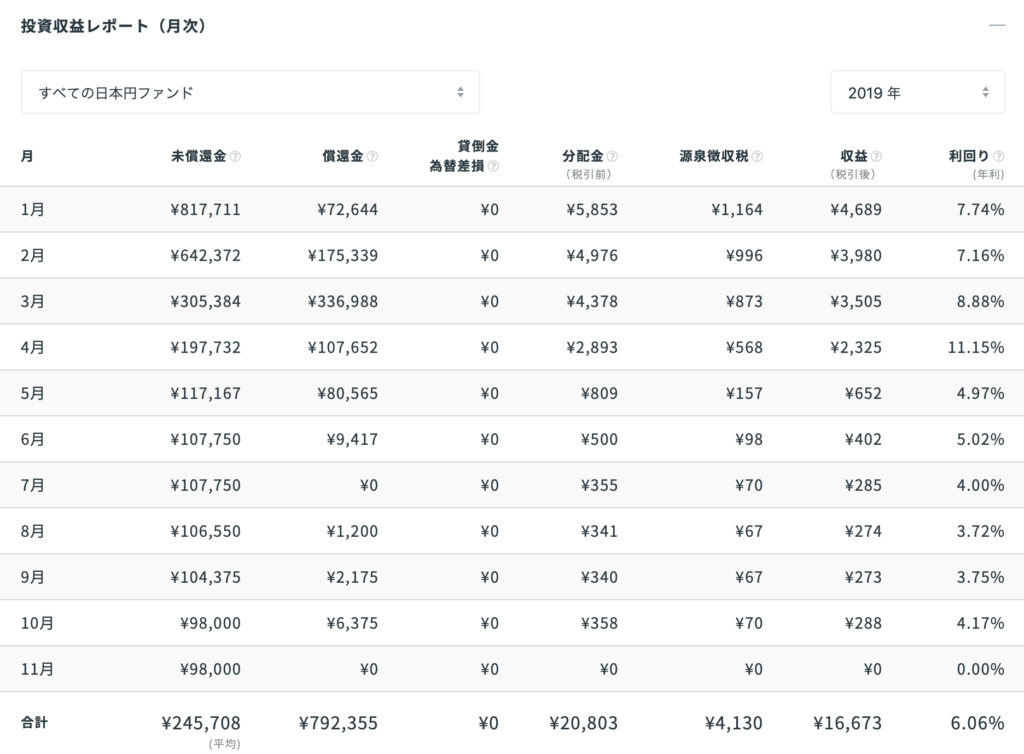Click help icon next to 未償還金
Viewport: 1024px width, 754px height.
point(236,157)
